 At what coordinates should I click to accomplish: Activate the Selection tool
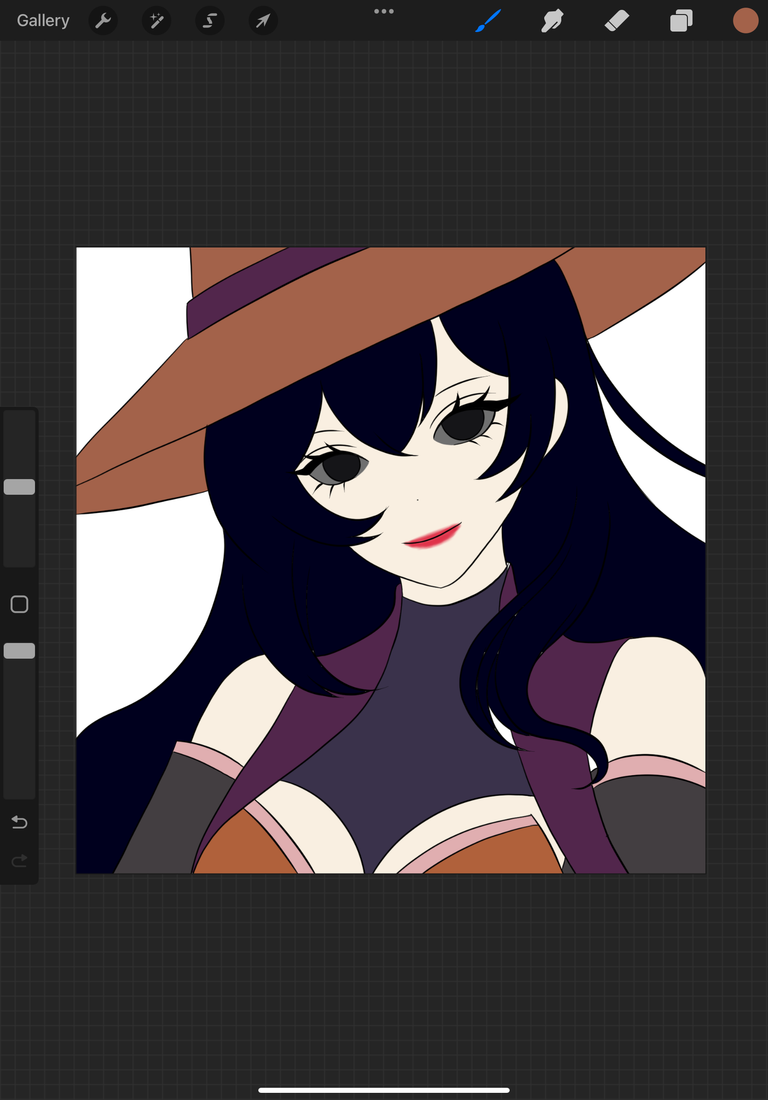click(210, 20)
